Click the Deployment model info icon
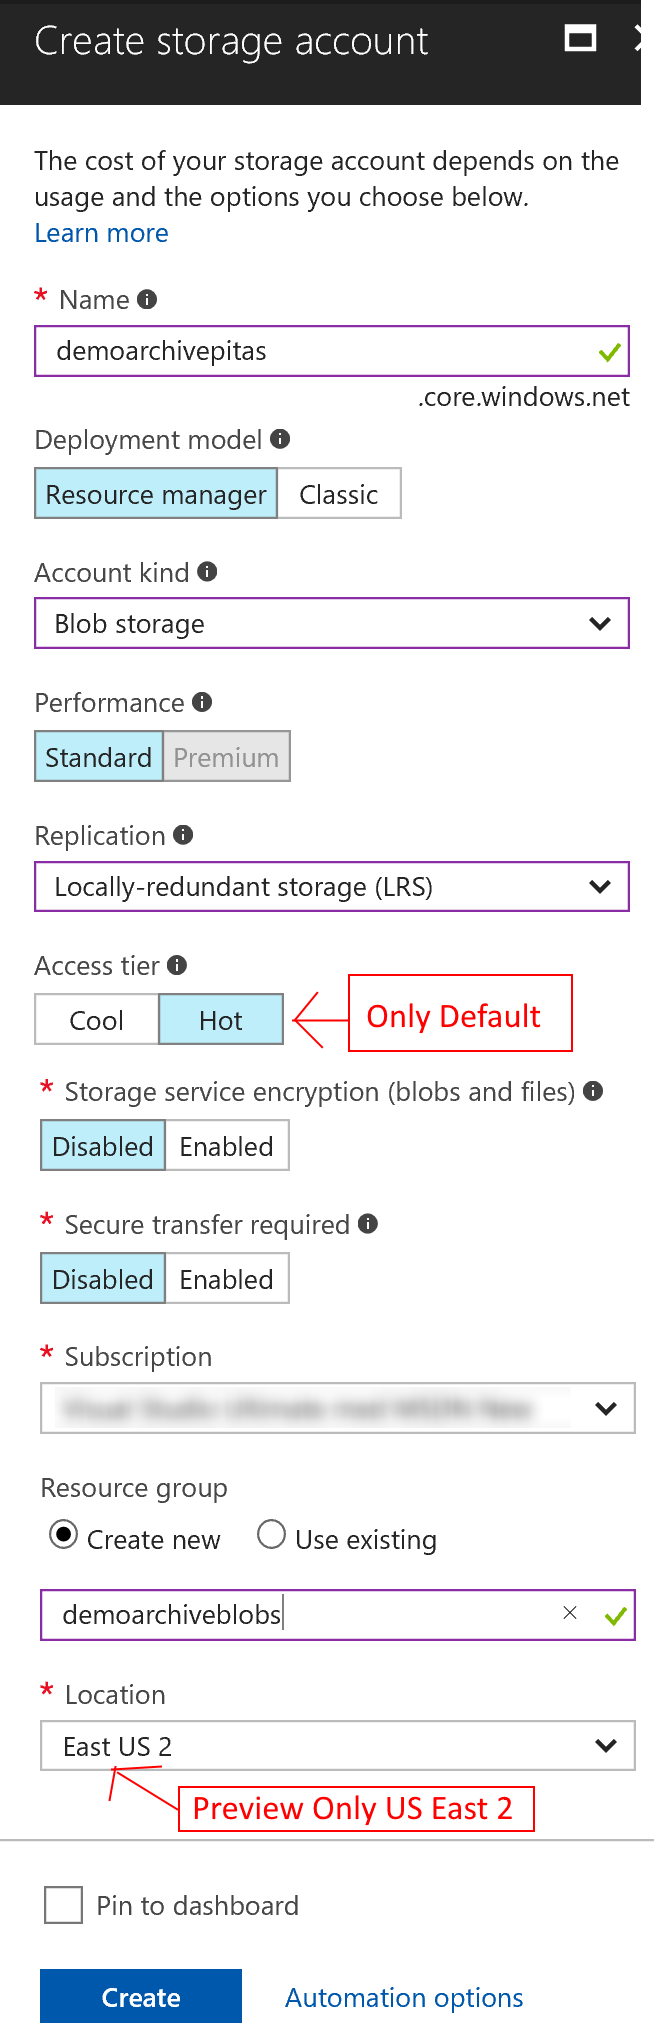The image size is (654, 2038). click(280, 439)
